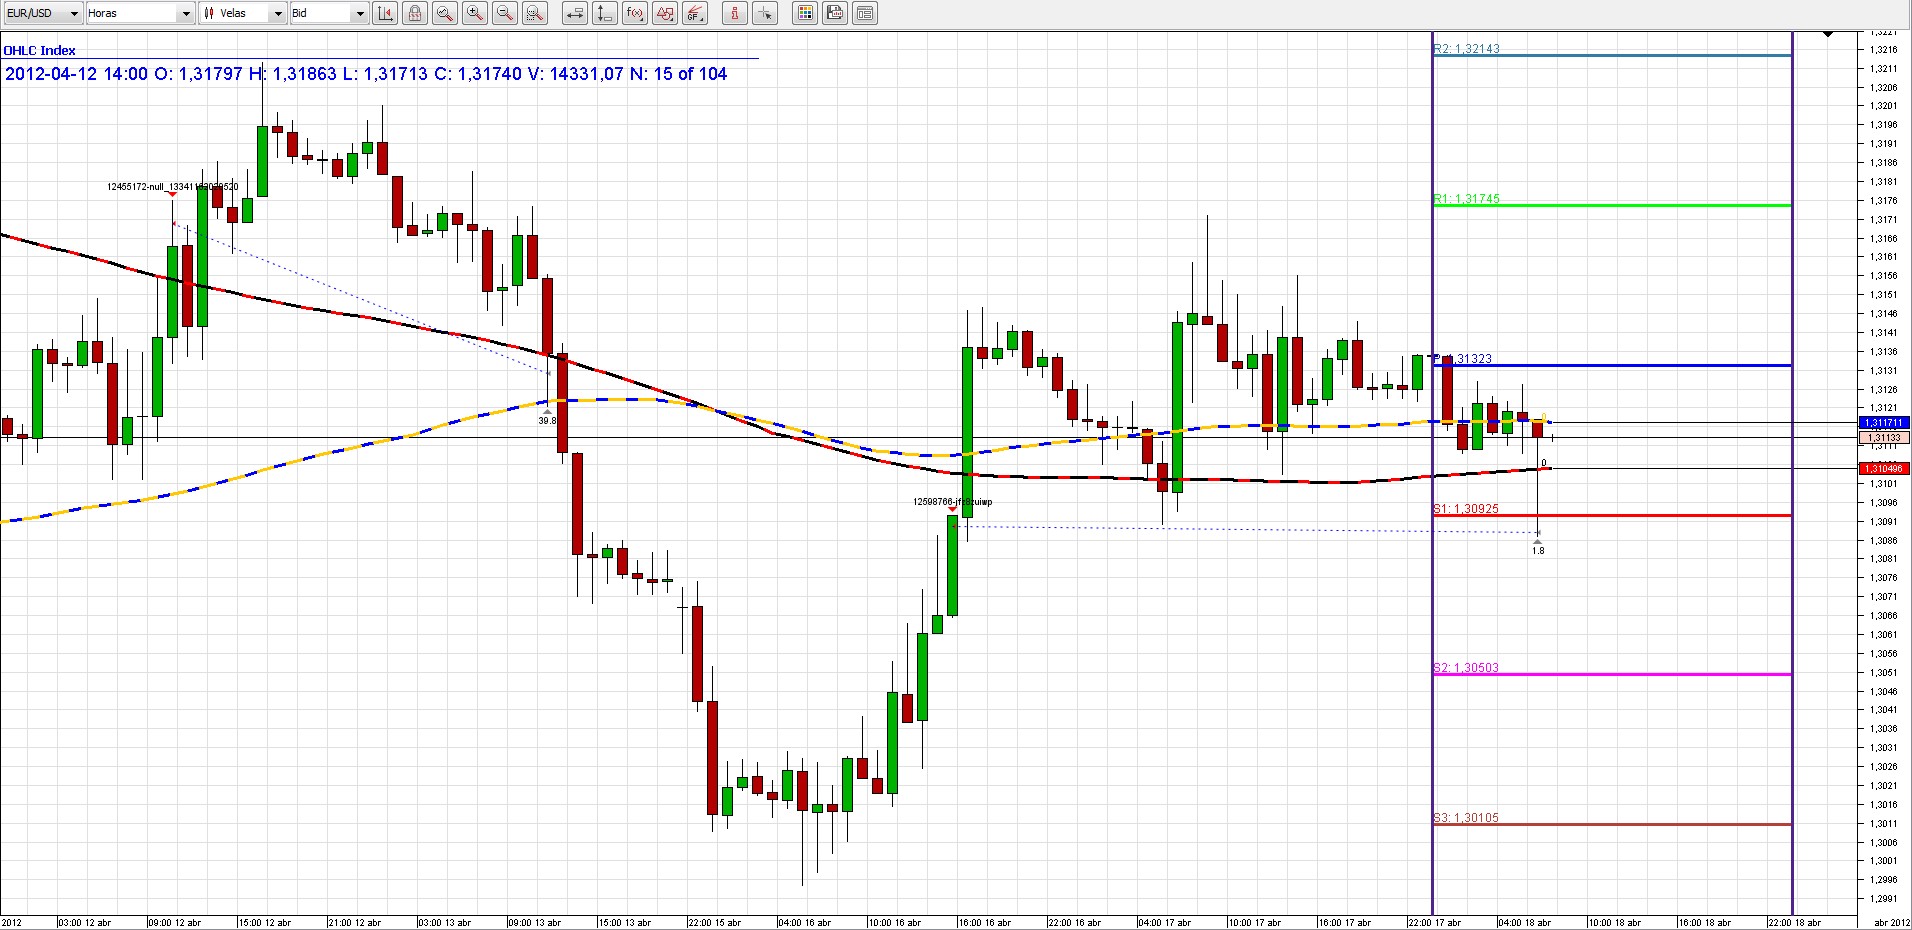Expand the Velas chart type dropdown
1912x930 pixels.
(242, 13)
